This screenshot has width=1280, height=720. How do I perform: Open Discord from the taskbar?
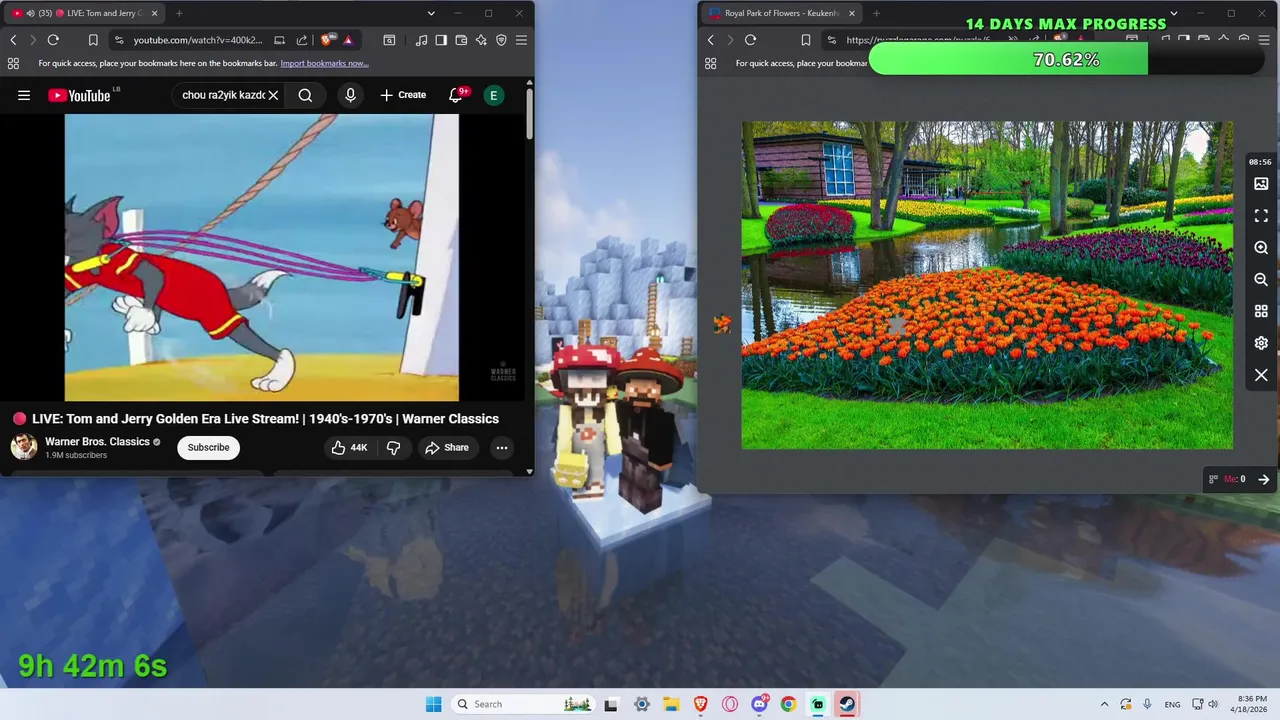[759, 704]
